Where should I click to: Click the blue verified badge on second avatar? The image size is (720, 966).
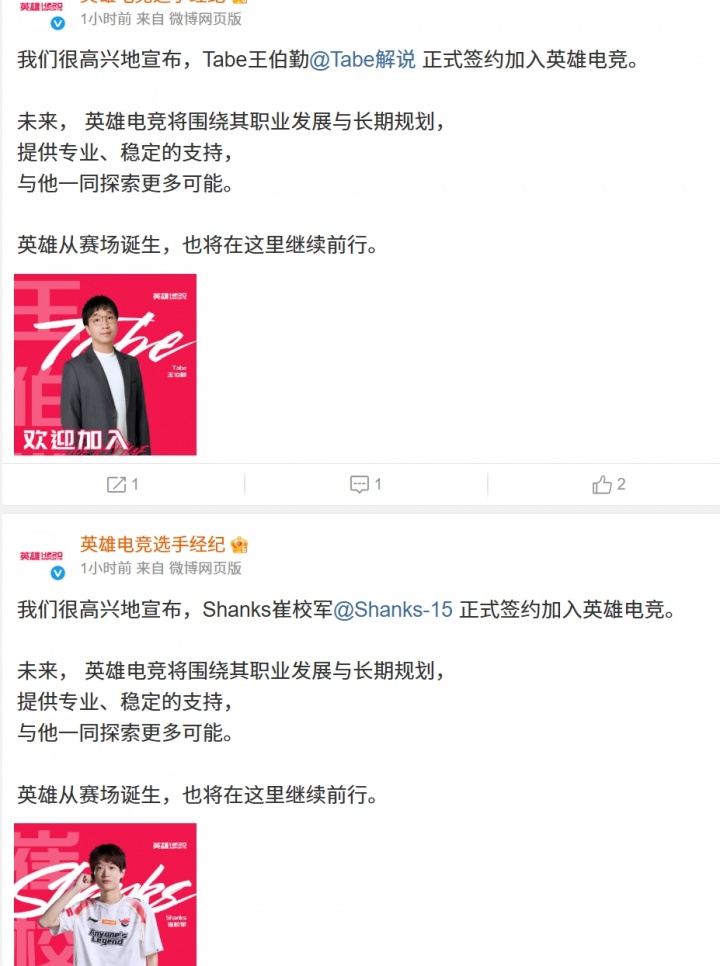(x=57, y=573)
